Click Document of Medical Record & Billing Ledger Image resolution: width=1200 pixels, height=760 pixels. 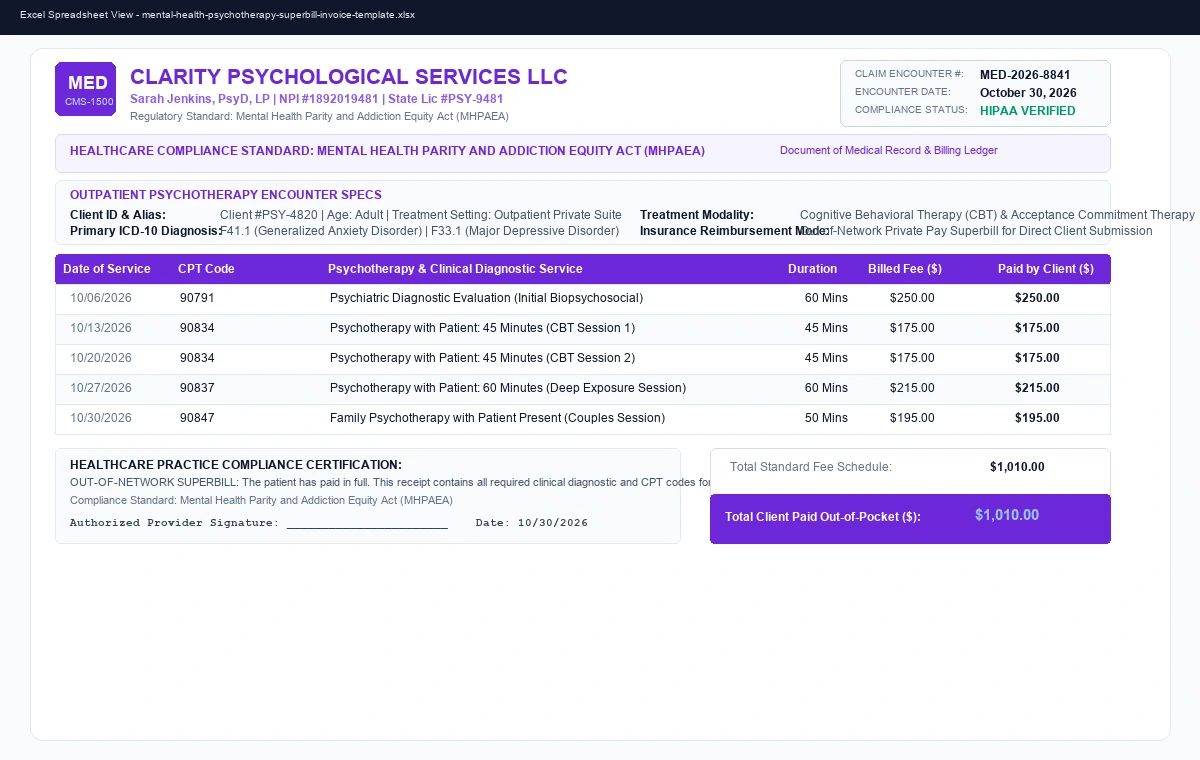889,150
